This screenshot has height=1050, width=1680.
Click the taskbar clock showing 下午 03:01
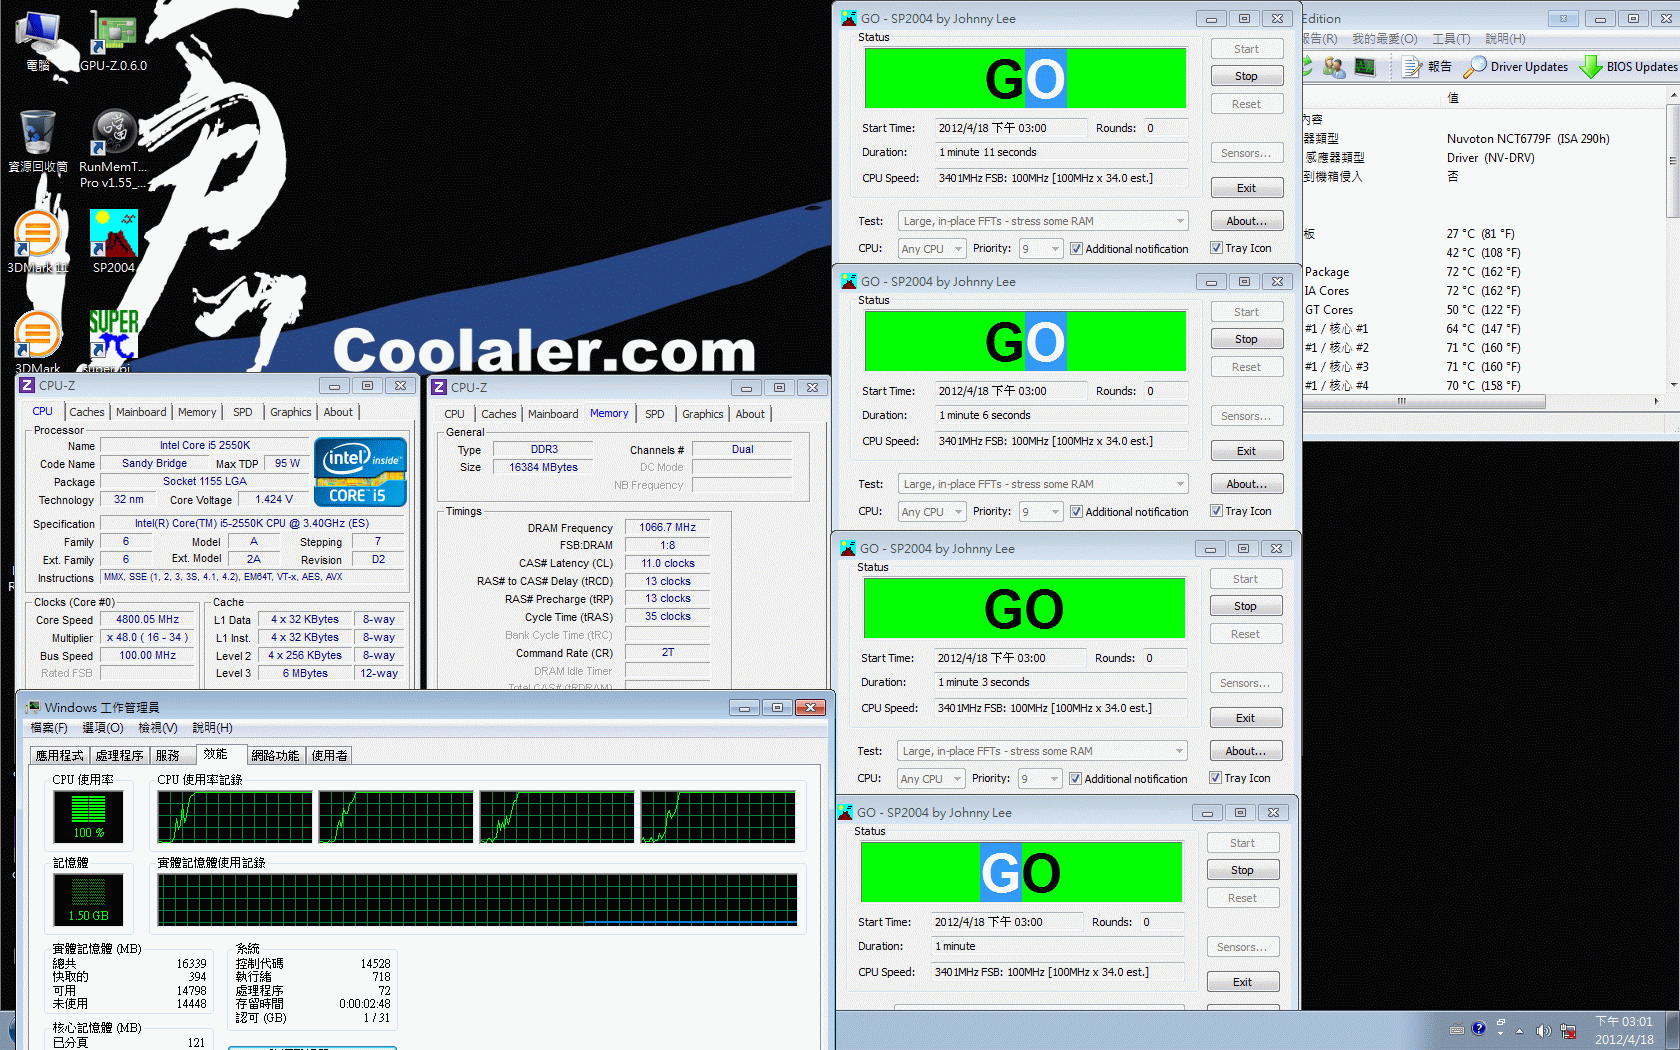(1624, 1030)
